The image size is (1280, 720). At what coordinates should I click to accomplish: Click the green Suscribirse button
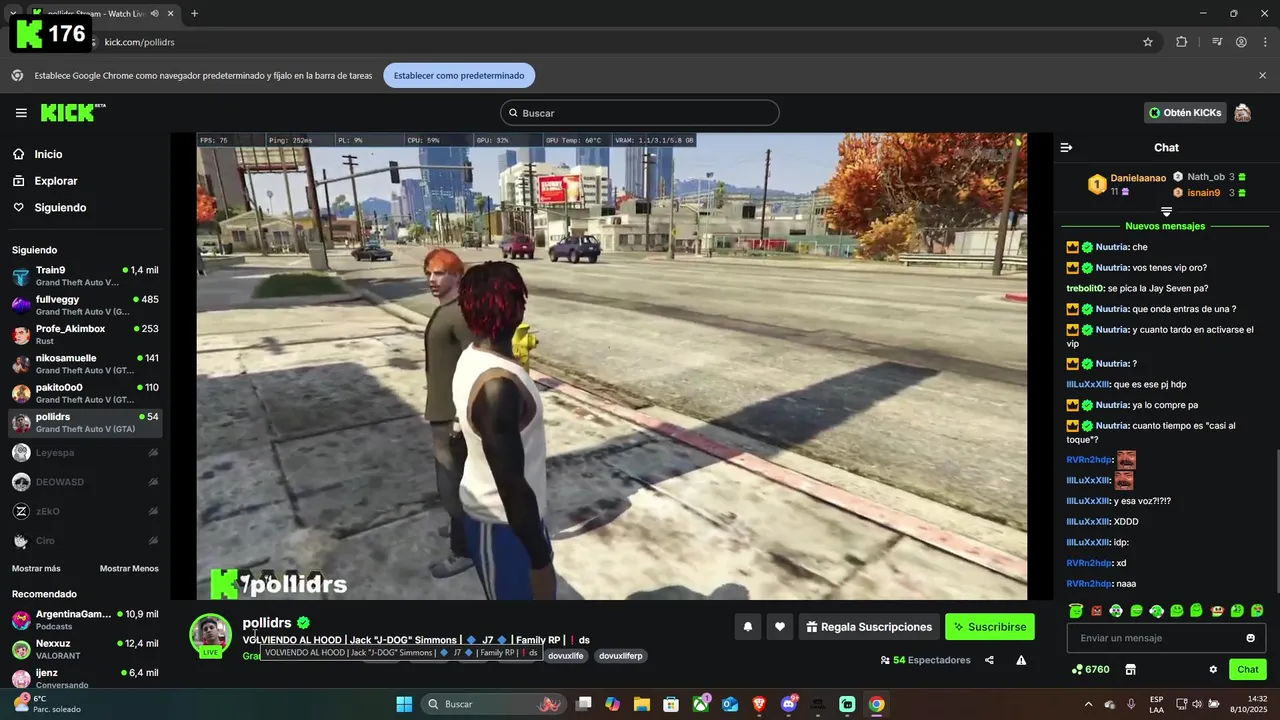990,627
